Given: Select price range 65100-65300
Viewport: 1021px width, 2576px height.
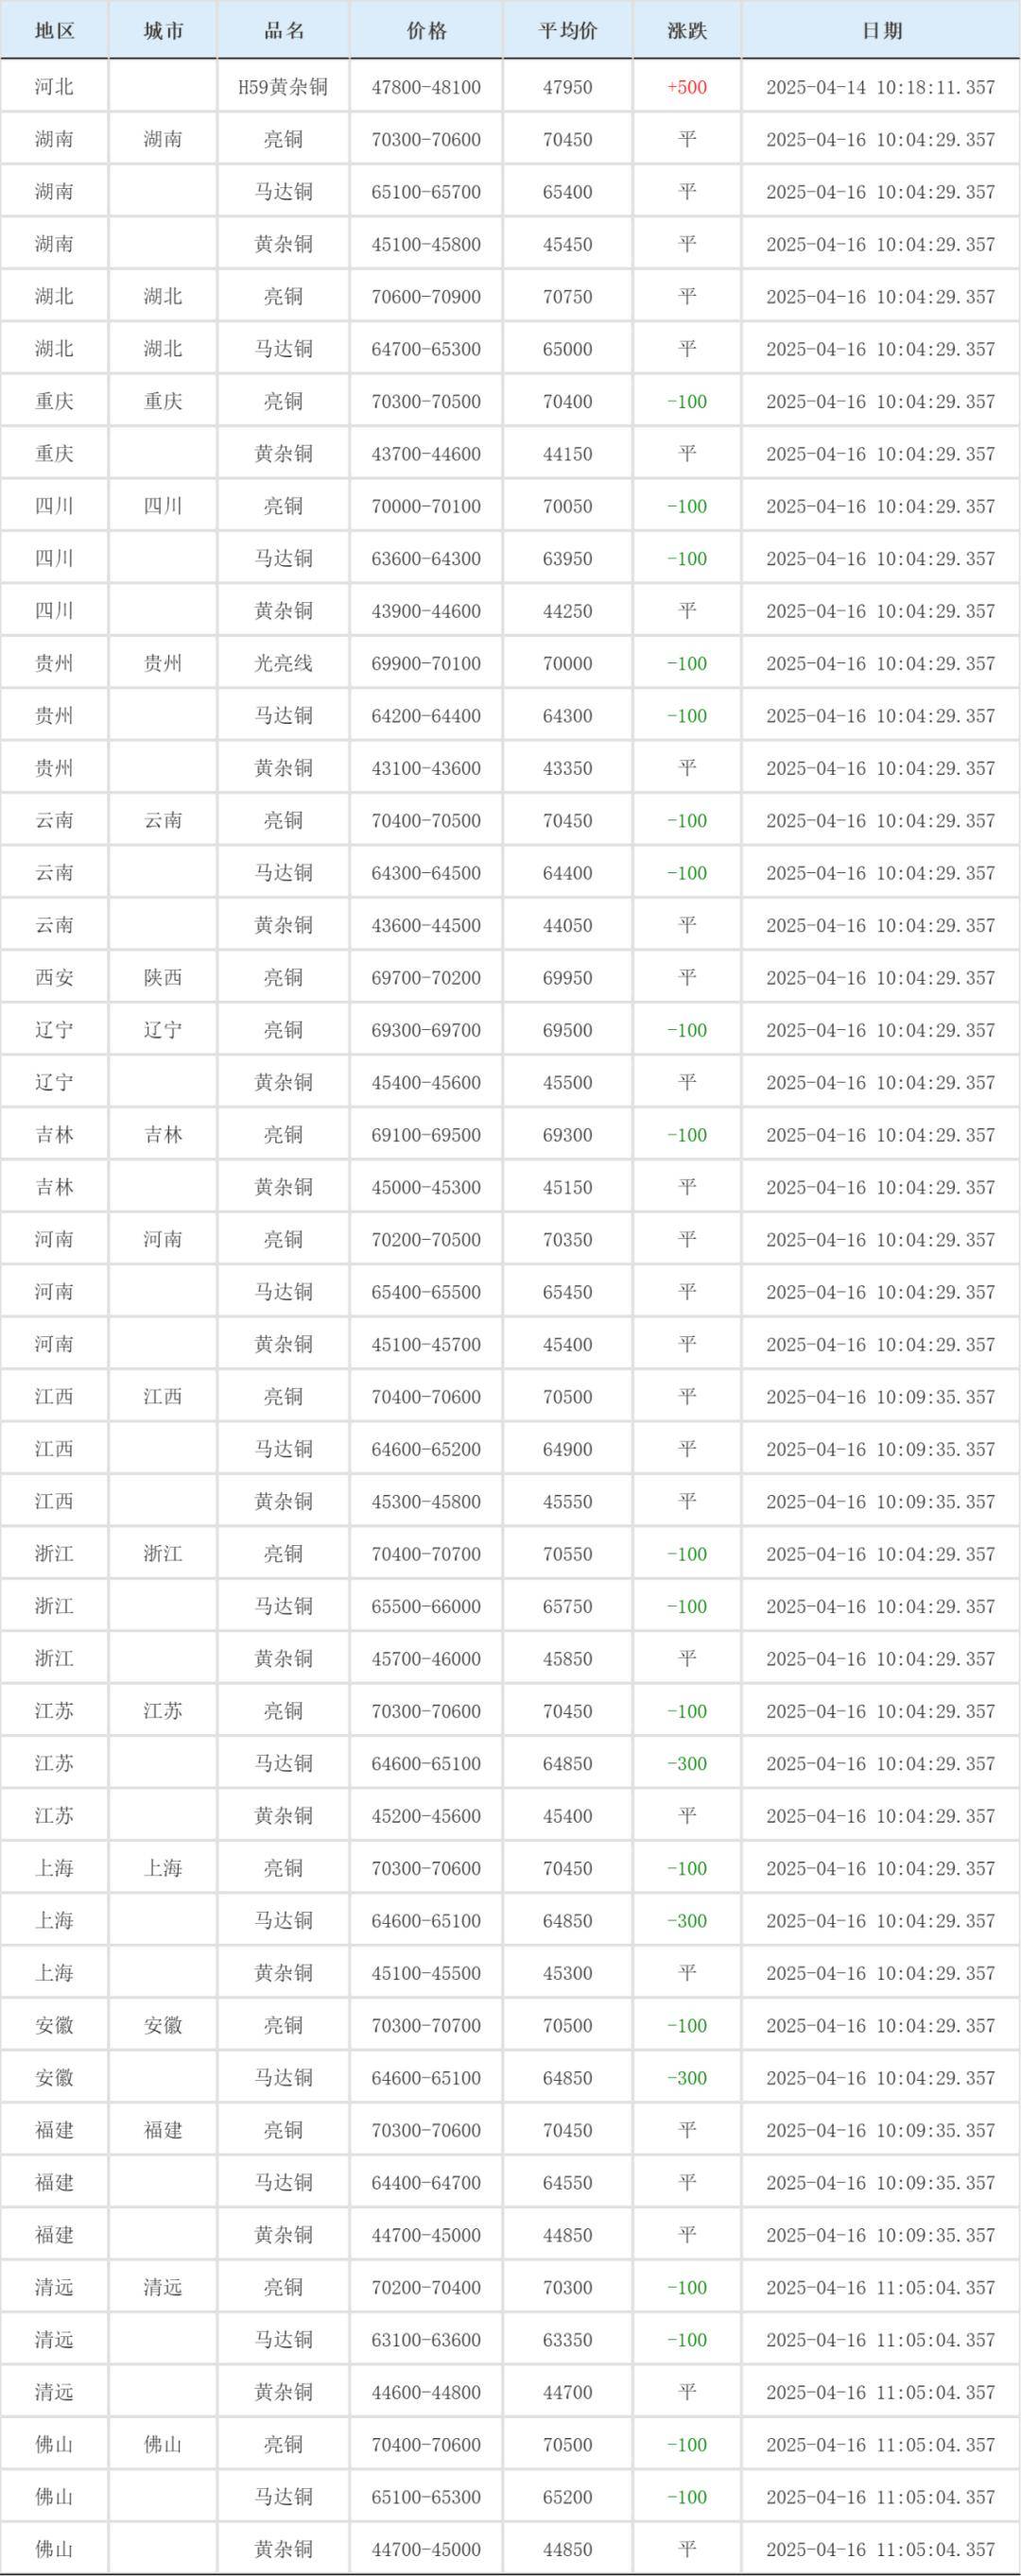Looking at the screenshot, I should pyautogui.click(x=426, y=2497).
